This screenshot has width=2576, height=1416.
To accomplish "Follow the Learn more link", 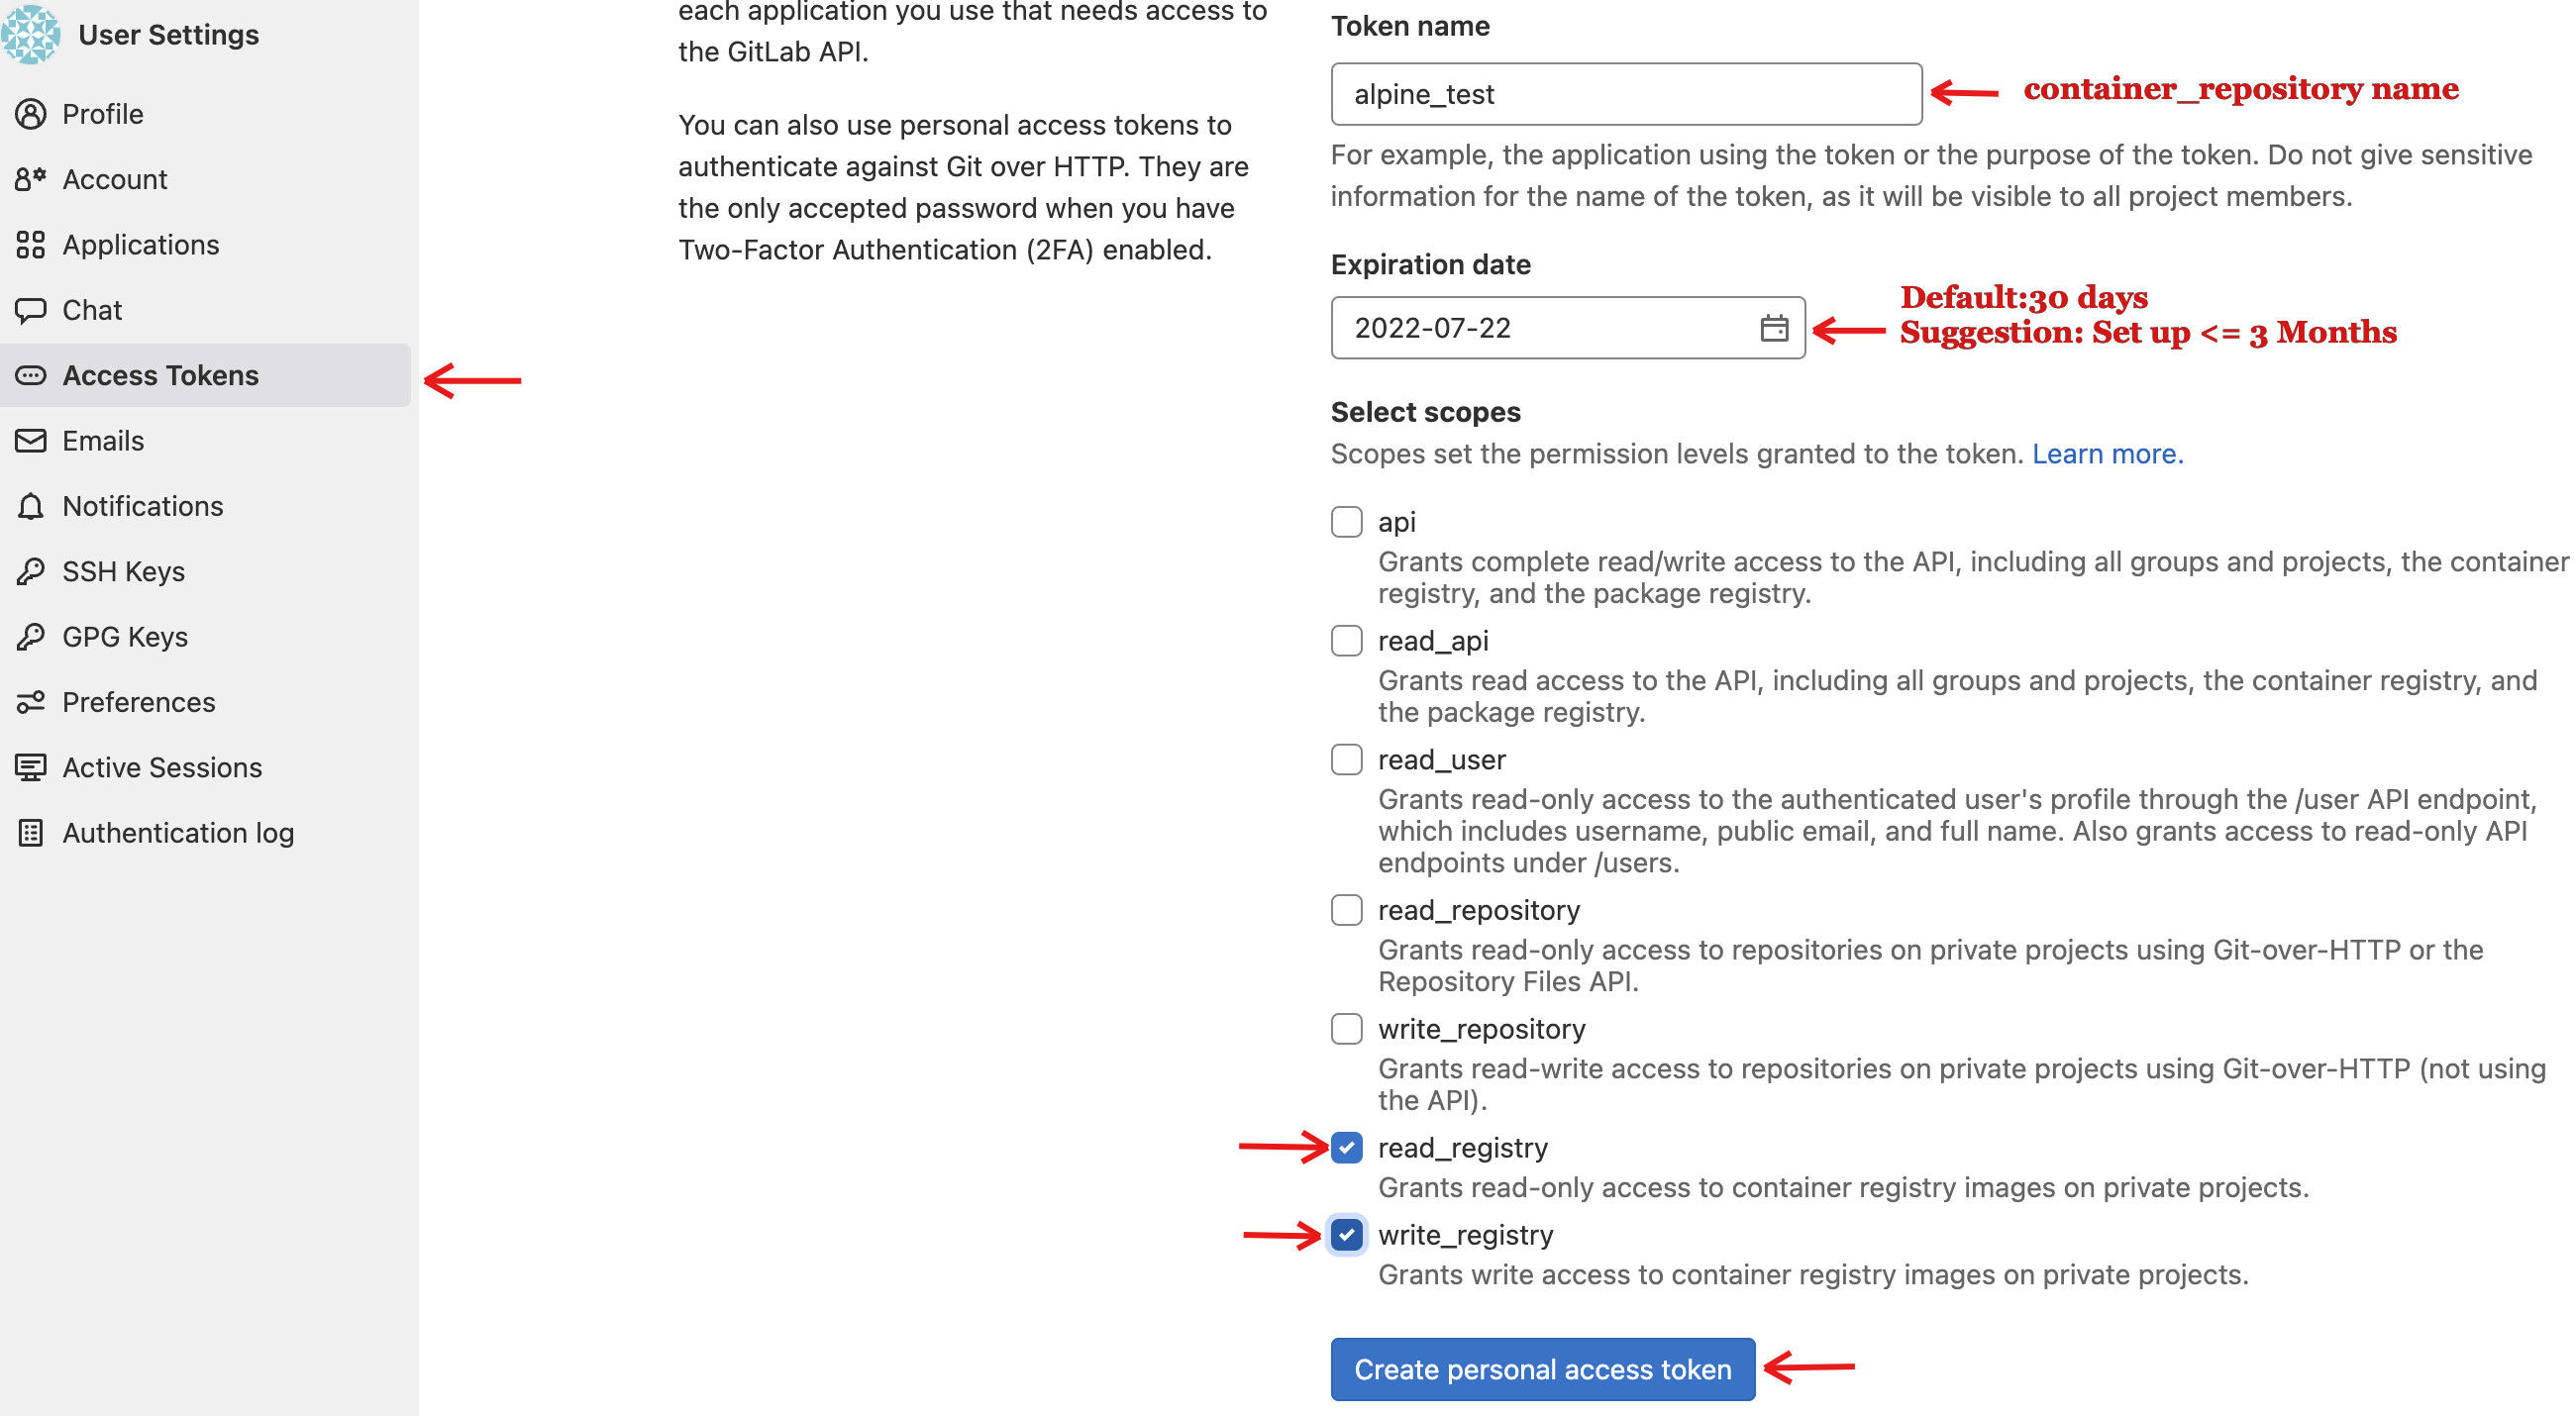I will point(2106,454).
